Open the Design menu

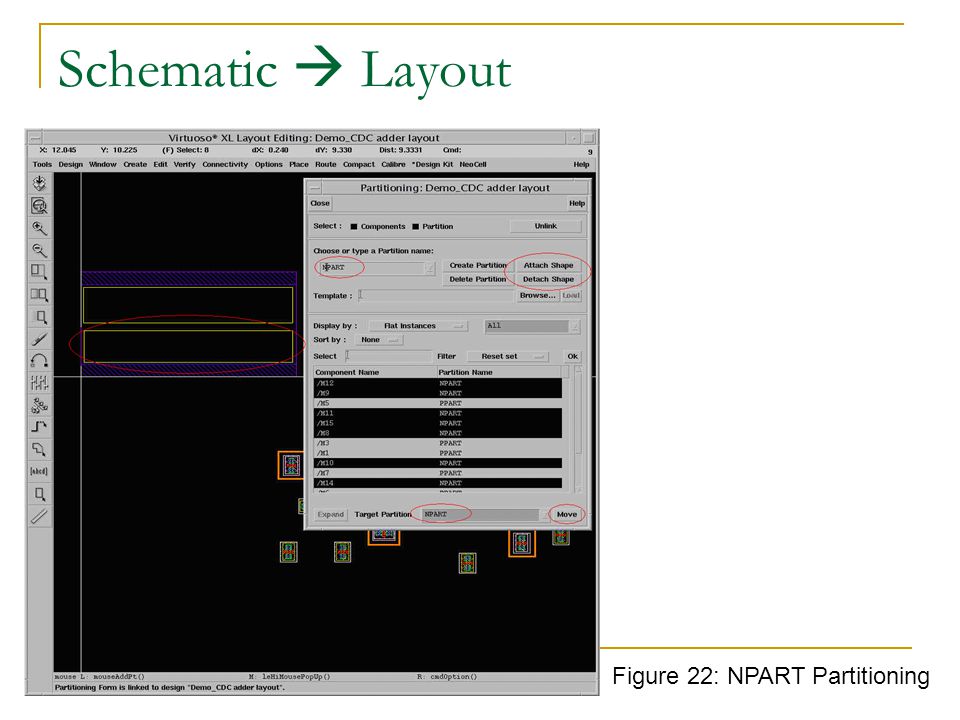coord(70,165)
